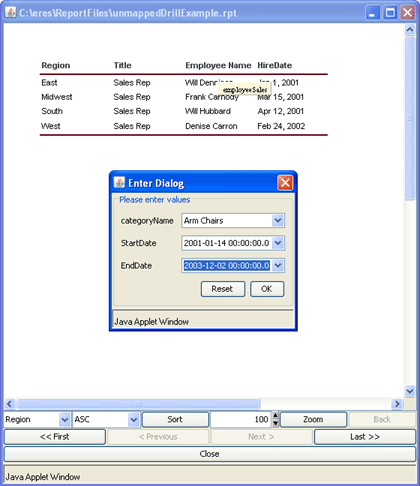
Task: Click the Java icon in report window title bar
Action: (10, 13)
